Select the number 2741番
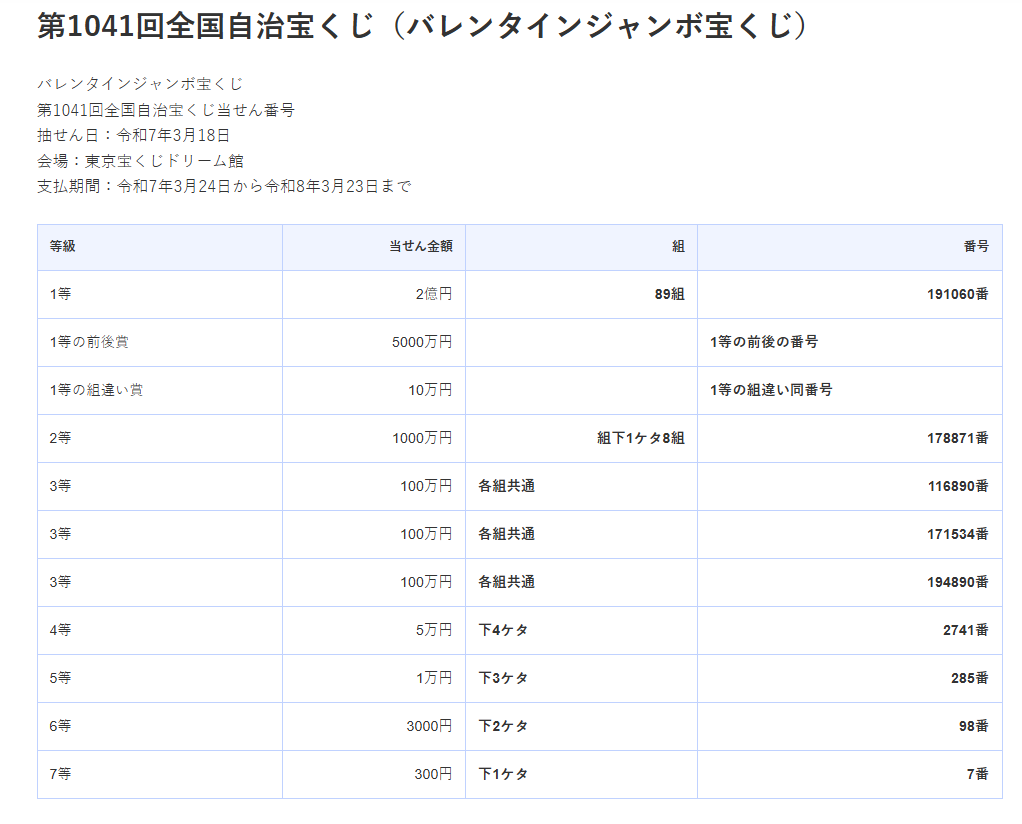Screen dimensions: 1022x824 click(x=966, y=630)
